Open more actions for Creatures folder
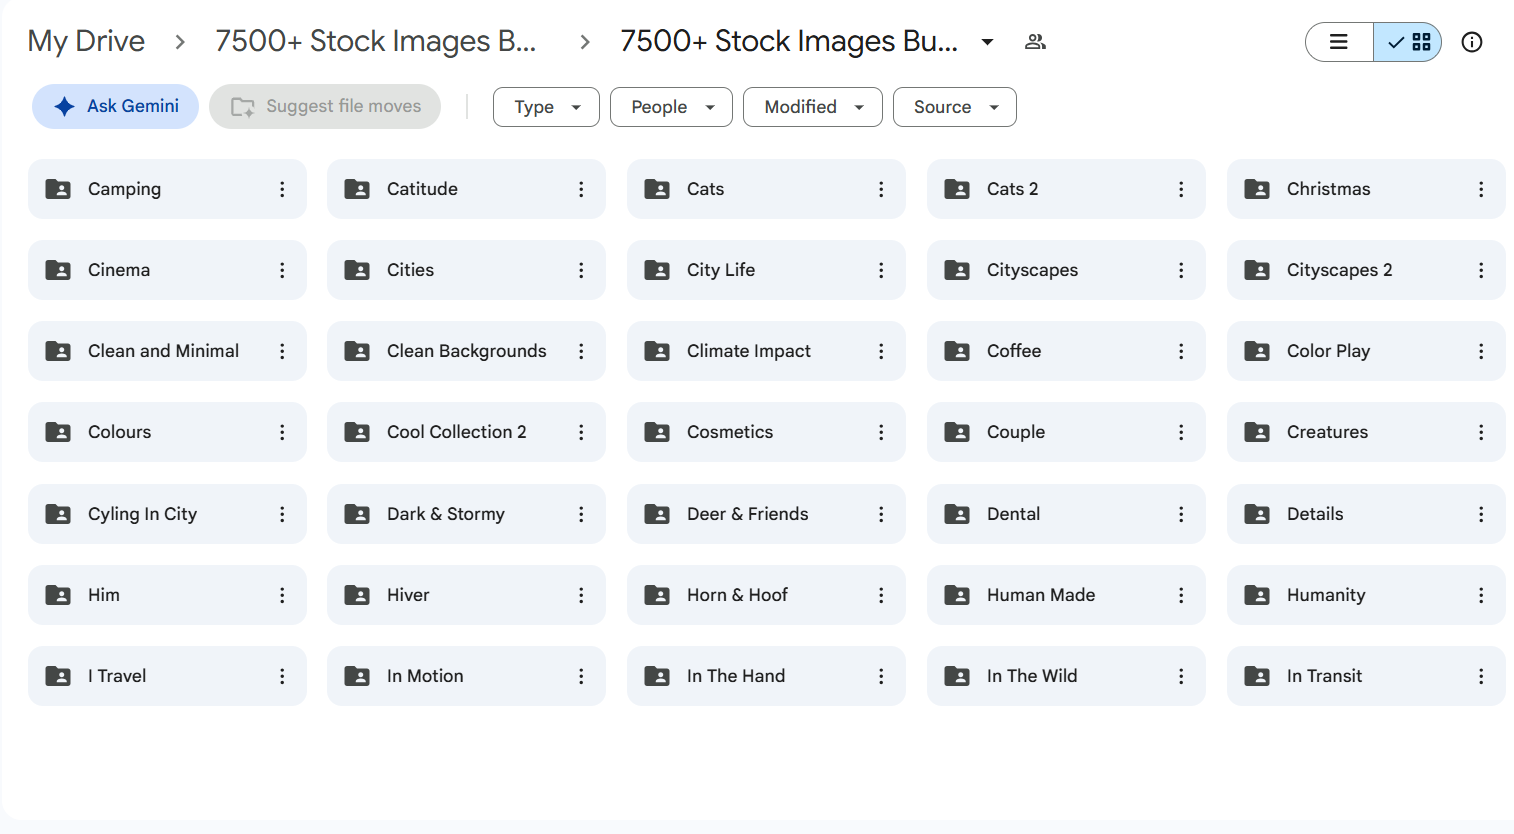This screenshot has height=834, width=1514. tap(1481, 432)
